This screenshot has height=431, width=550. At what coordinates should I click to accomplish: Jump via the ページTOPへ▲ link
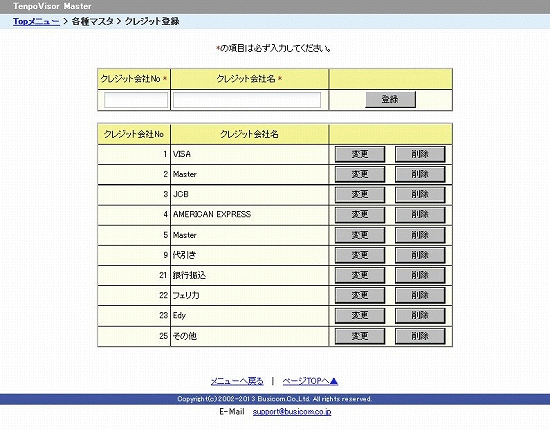point(310,381)
